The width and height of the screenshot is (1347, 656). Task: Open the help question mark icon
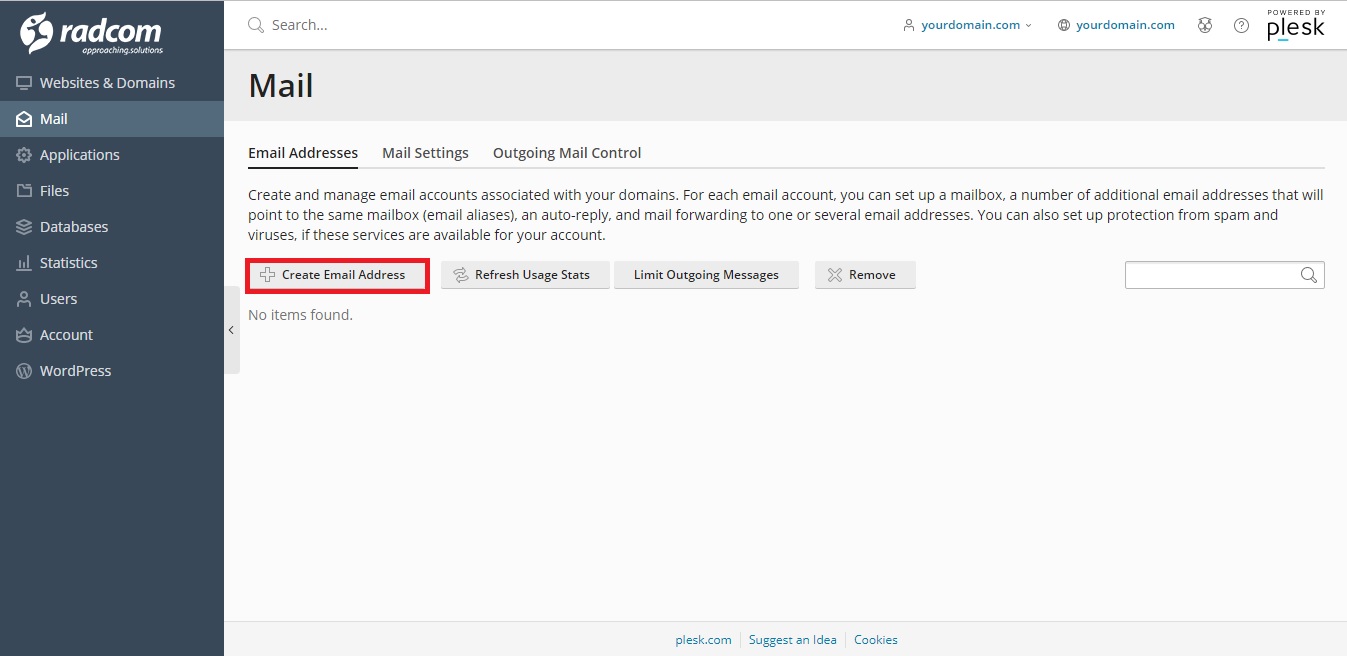(1241, 25)
